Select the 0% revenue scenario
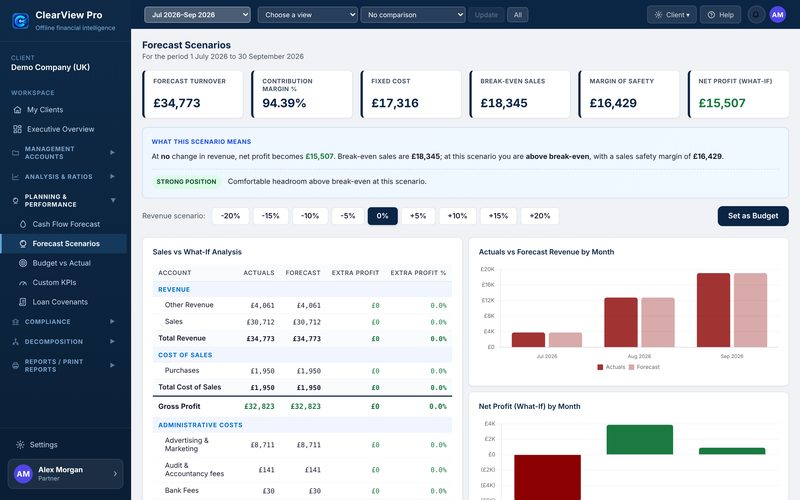The width and height of the screenshot is (800, 500). [383, 216]
